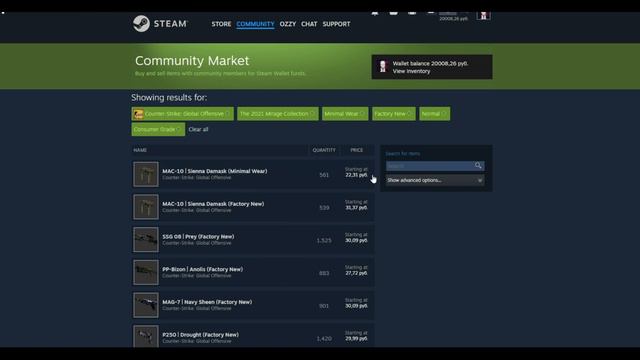
Task: Sort listings by PRICE column
Action: (x=356, y=150)
